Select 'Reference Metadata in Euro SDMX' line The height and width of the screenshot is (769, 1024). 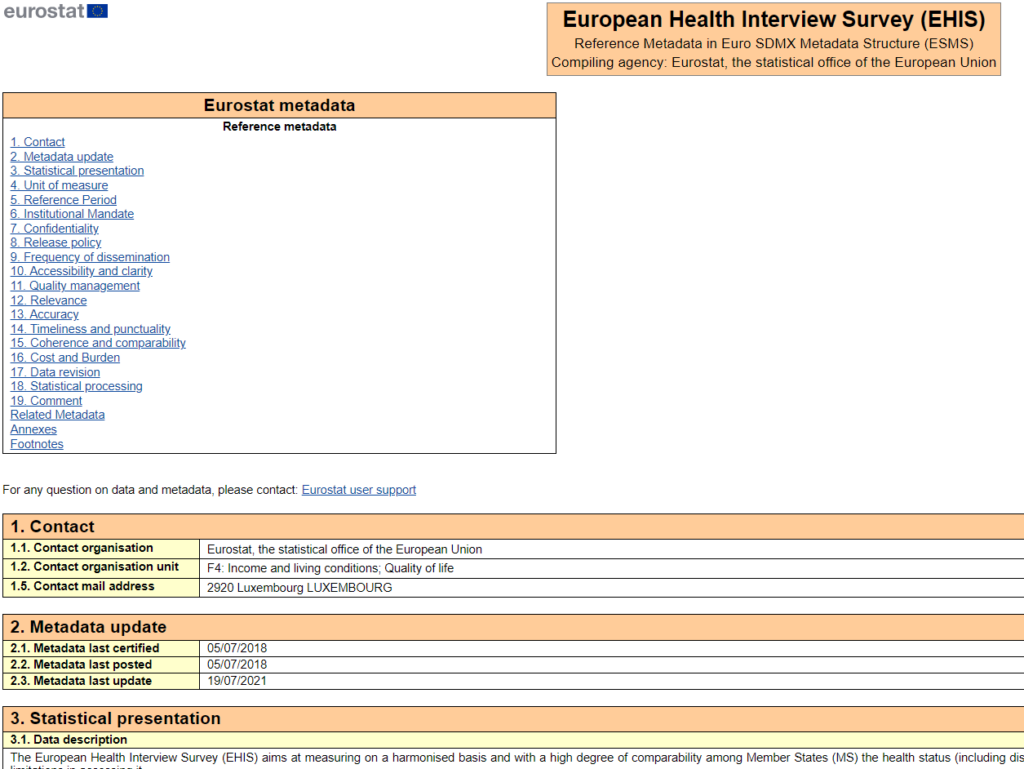774,44
